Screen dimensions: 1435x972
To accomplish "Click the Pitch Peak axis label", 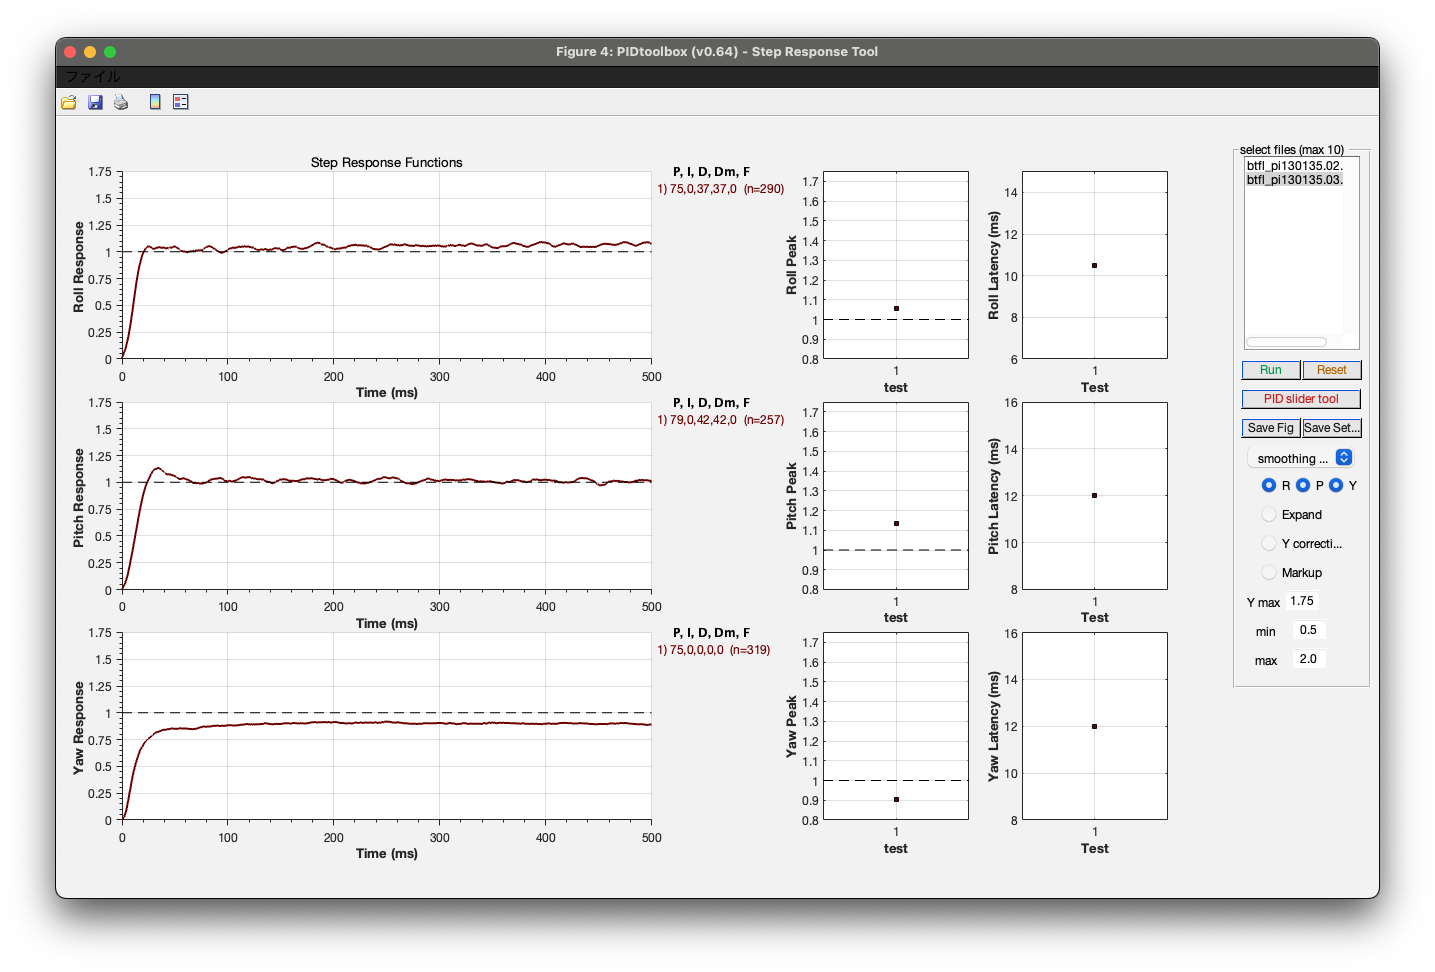I will click(x=792, y=496).
